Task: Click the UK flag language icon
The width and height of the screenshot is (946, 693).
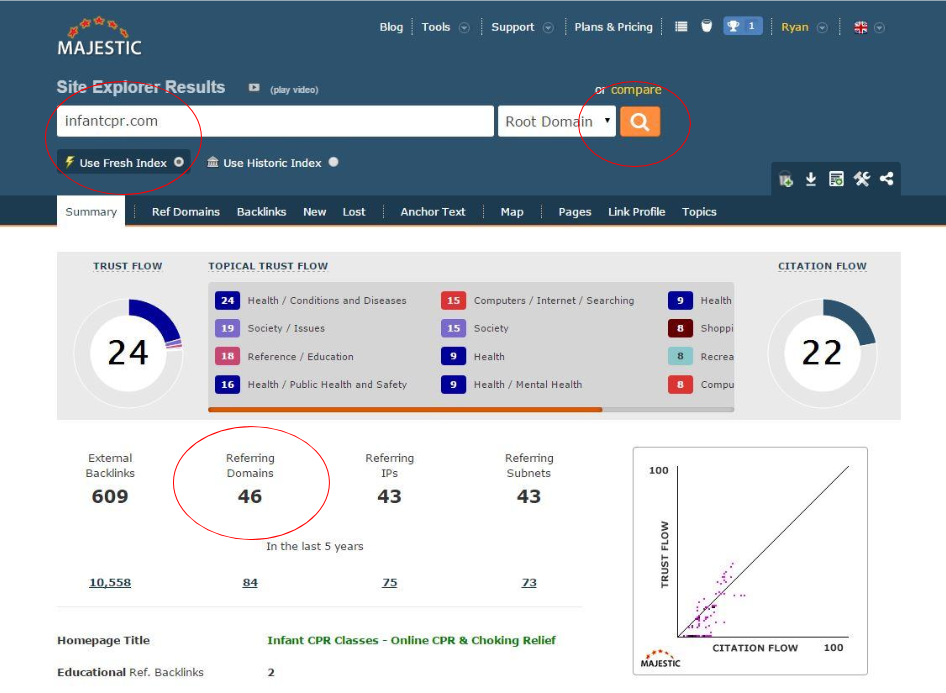Action: pos(861,27)
